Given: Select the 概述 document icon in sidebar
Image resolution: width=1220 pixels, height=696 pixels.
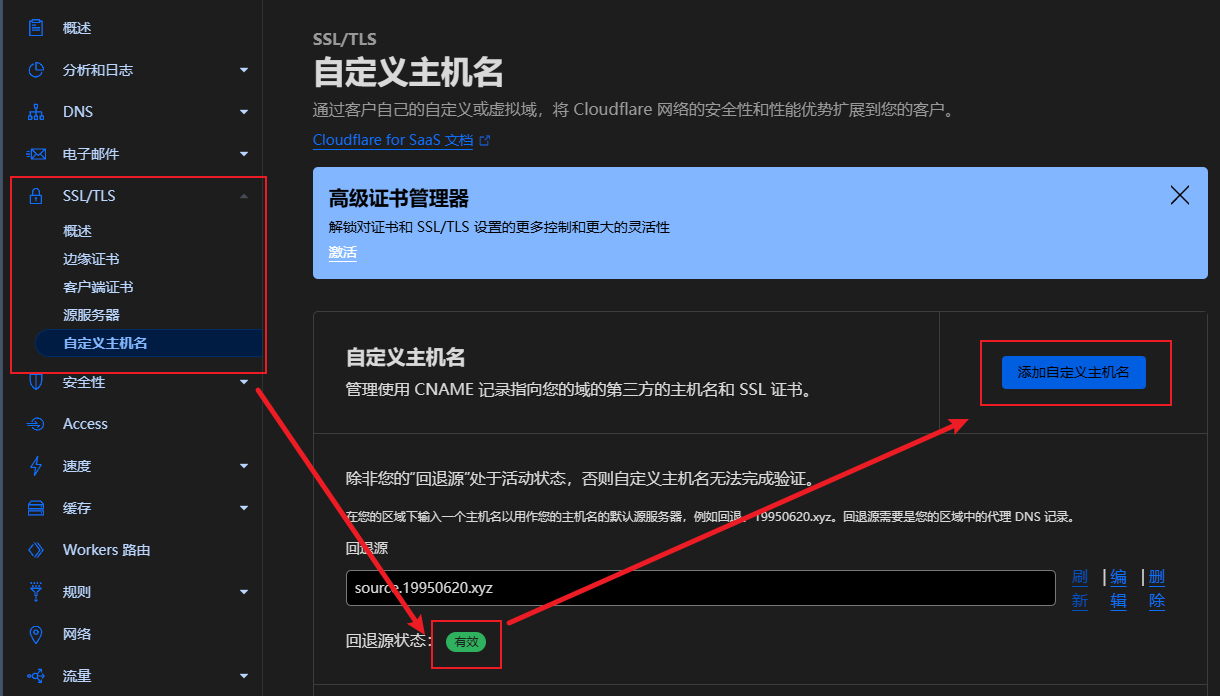Looking at the screenshot, I should pos(36,27).
